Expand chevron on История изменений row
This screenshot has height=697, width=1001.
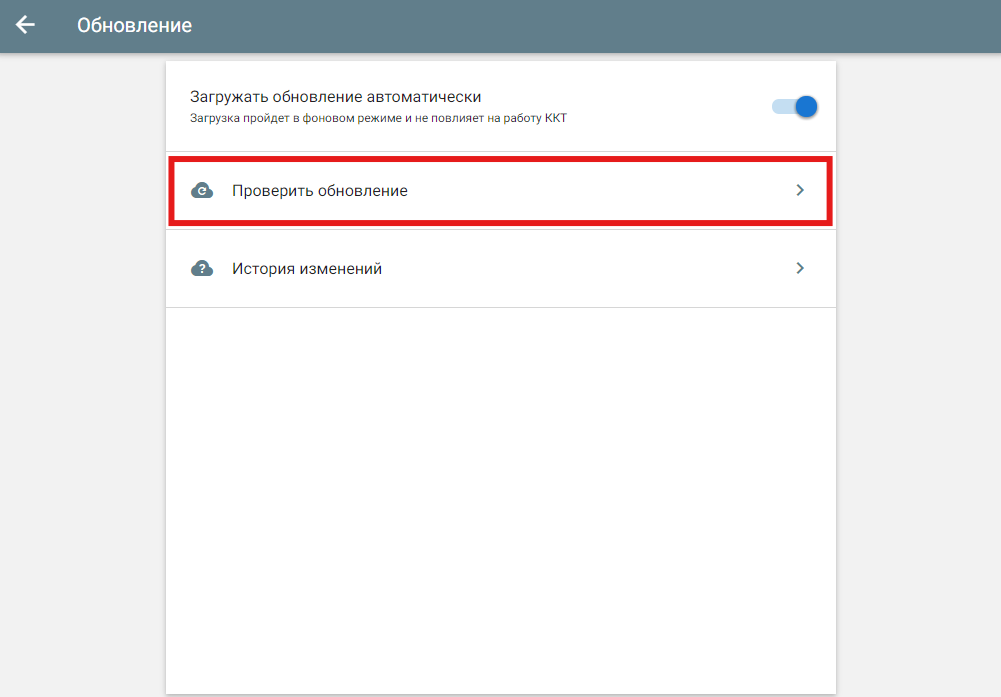click(x=800, y=268)
